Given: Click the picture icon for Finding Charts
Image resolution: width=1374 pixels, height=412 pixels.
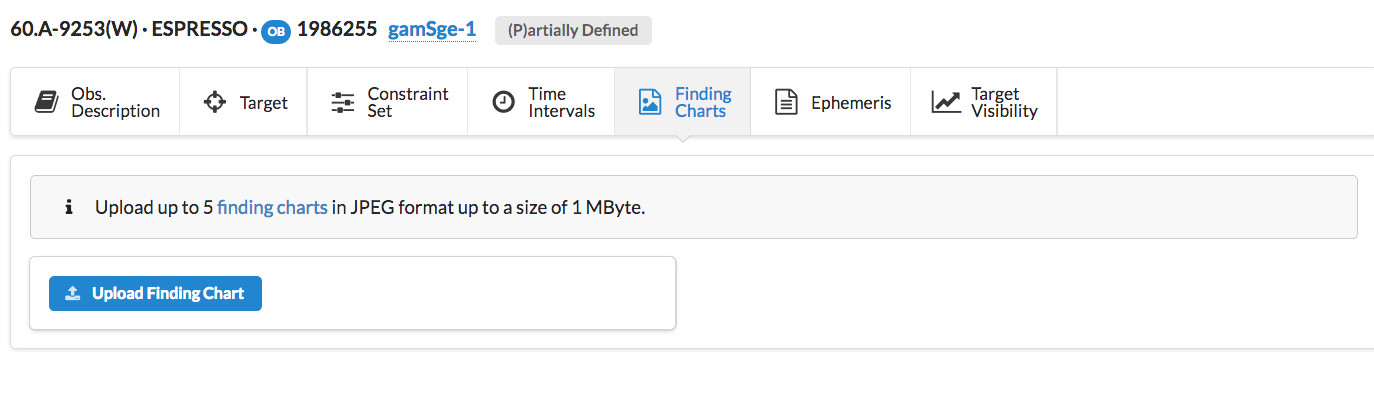Looking at the screenshot, I should click(650, 102).
